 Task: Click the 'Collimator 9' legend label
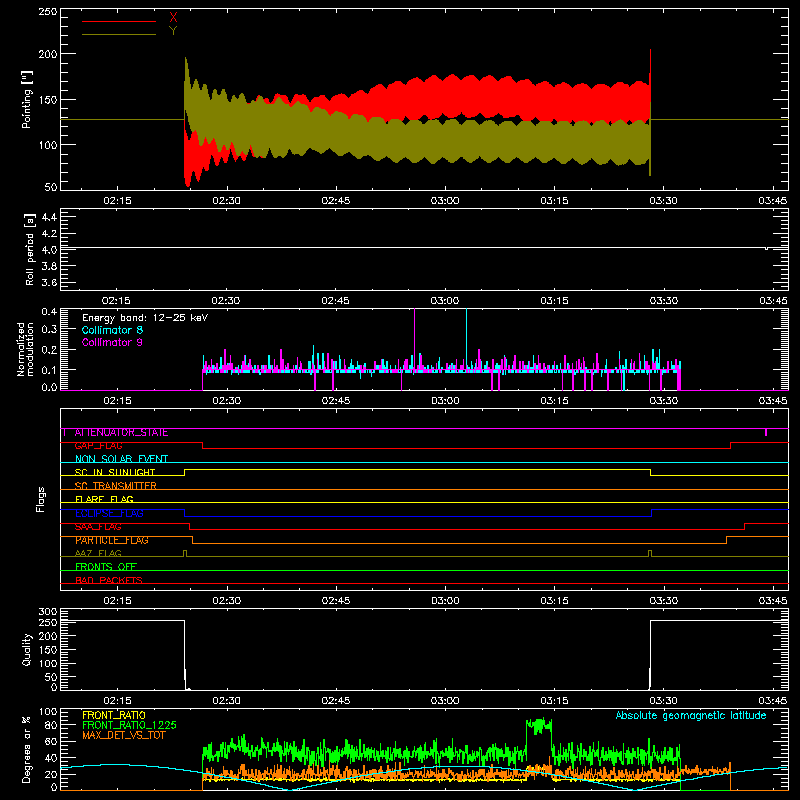112,342
